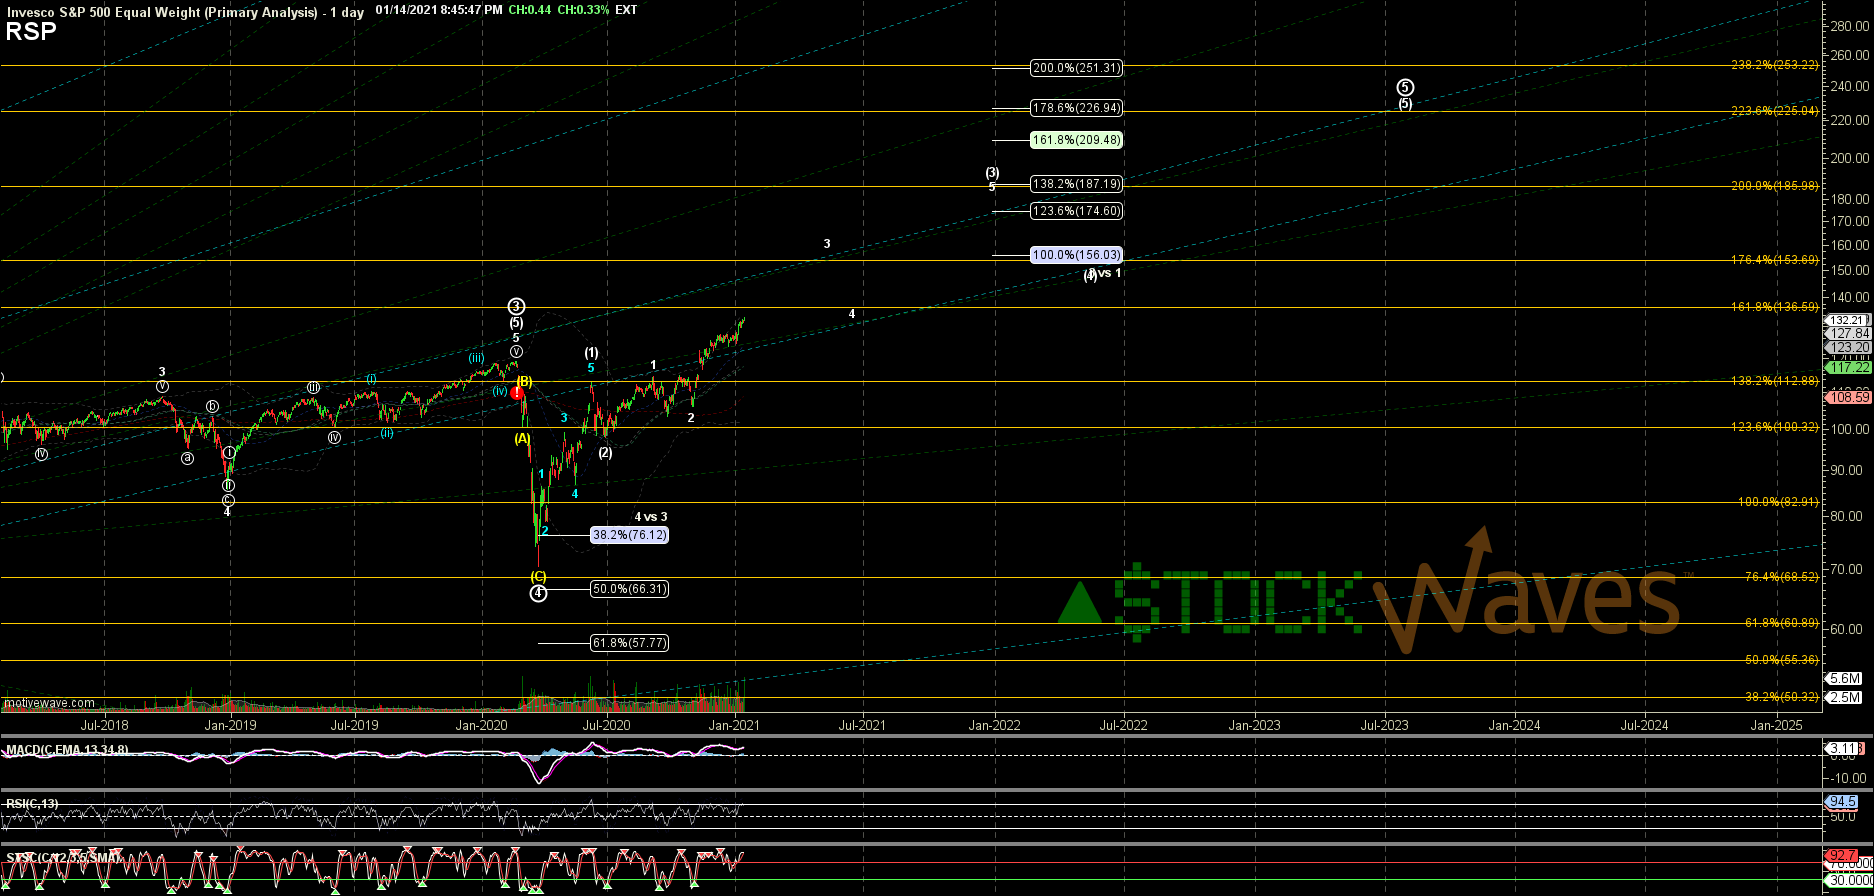Click the orange 138.2%(112.88) level label
The image size is (1874, 896).
[1775, 381]
